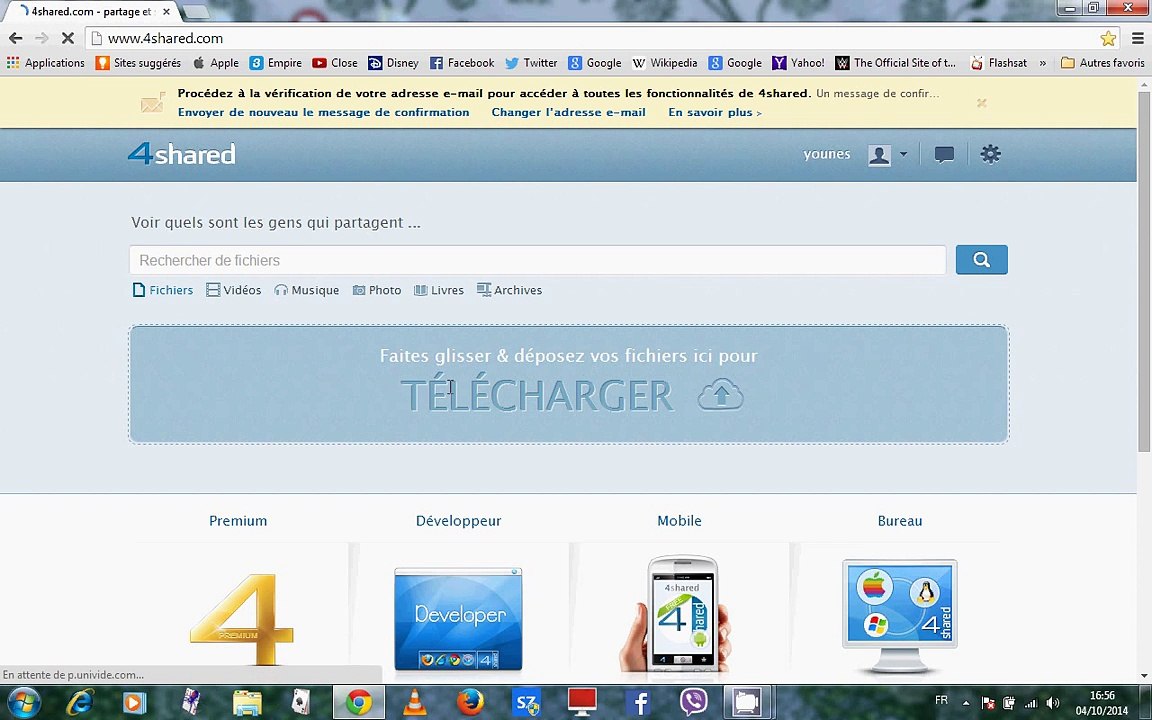1152x720 pixels.
Task: Open VLC from the taskbar
Action: 415,703
